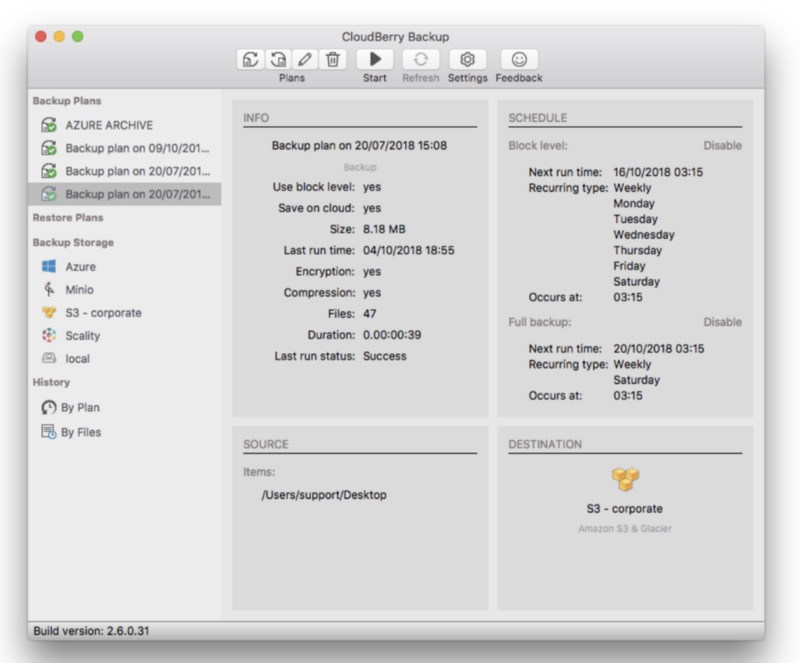Image resolution: width=800 pixels, height=663 pixels.
Task: Click the S3 - corporate destination label
Action: click(624, 509)
